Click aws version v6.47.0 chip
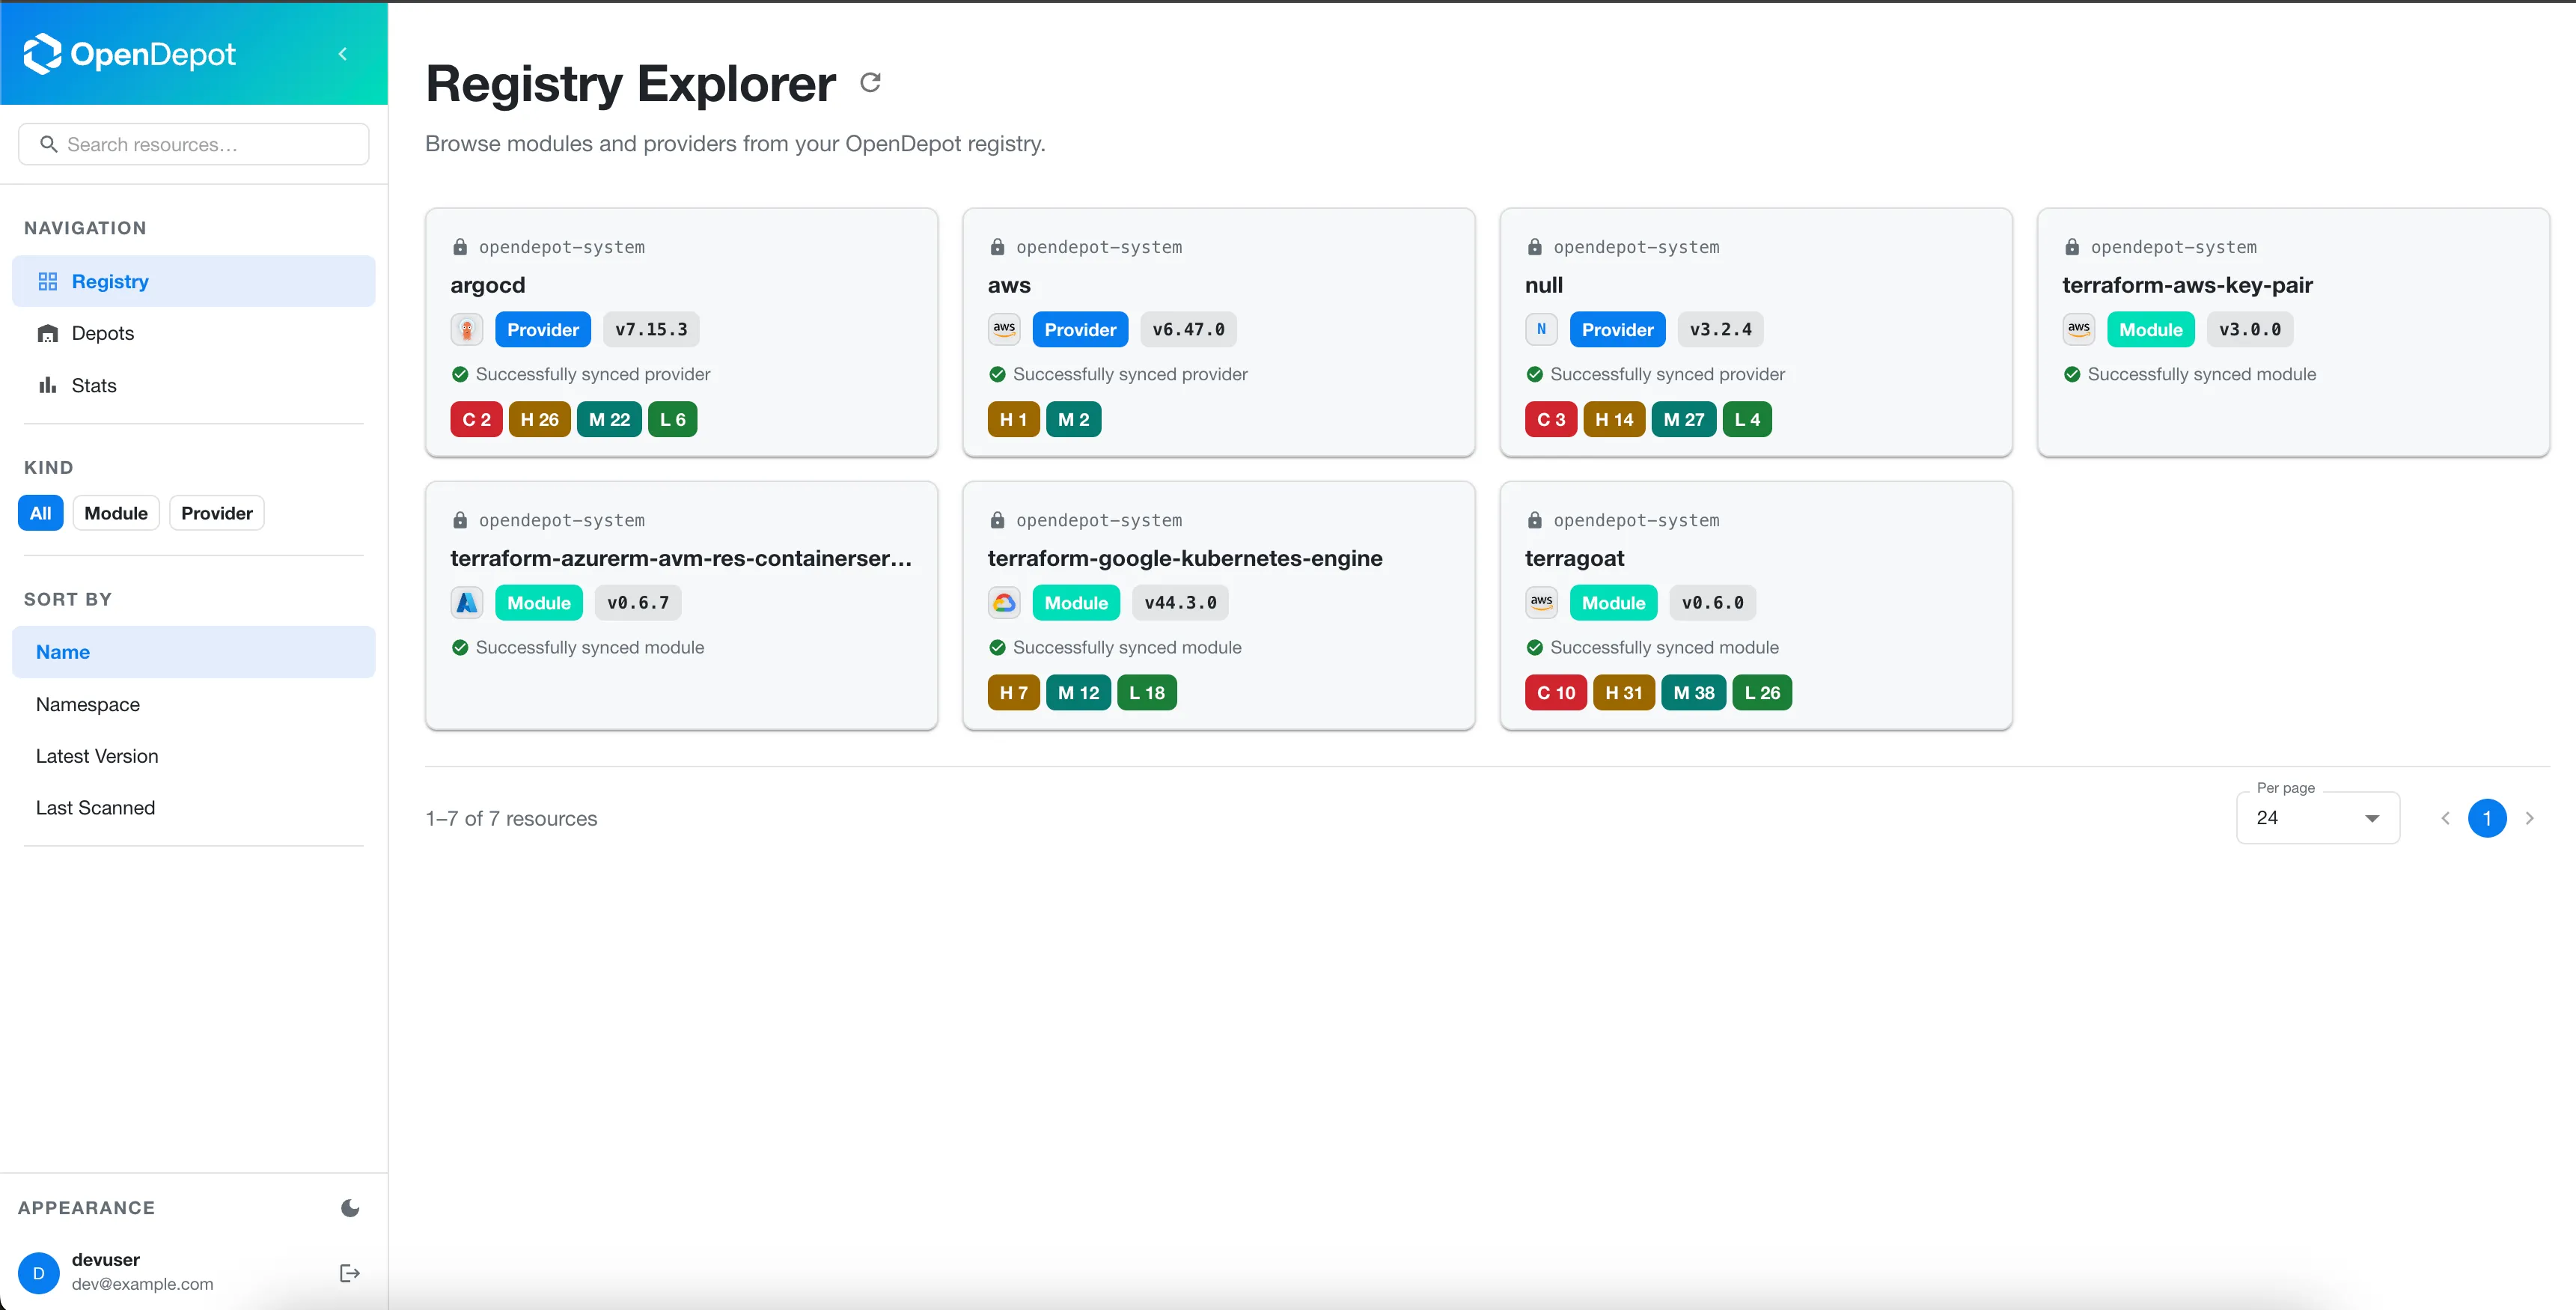 [x=1188, y=330]
